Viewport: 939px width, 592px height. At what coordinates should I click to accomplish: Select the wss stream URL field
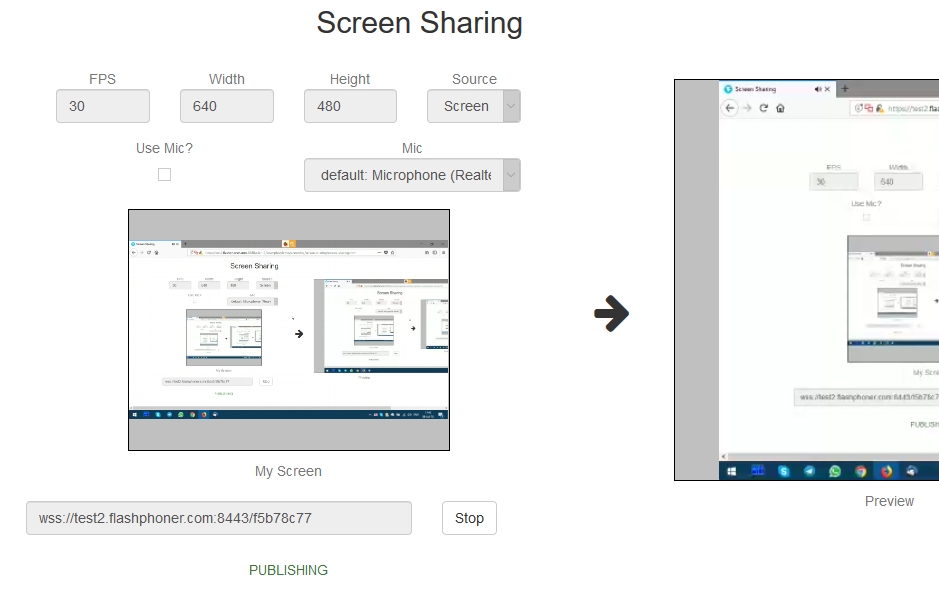click(218, 518)
